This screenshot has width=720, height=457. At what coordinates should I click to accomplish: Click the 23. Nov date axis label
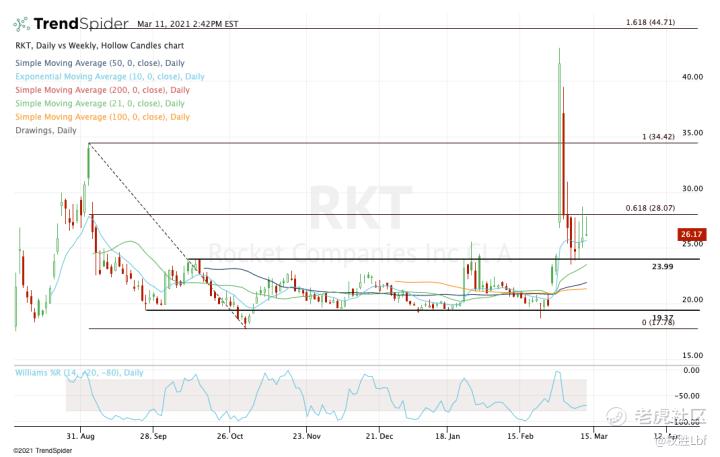pos(307,436)
